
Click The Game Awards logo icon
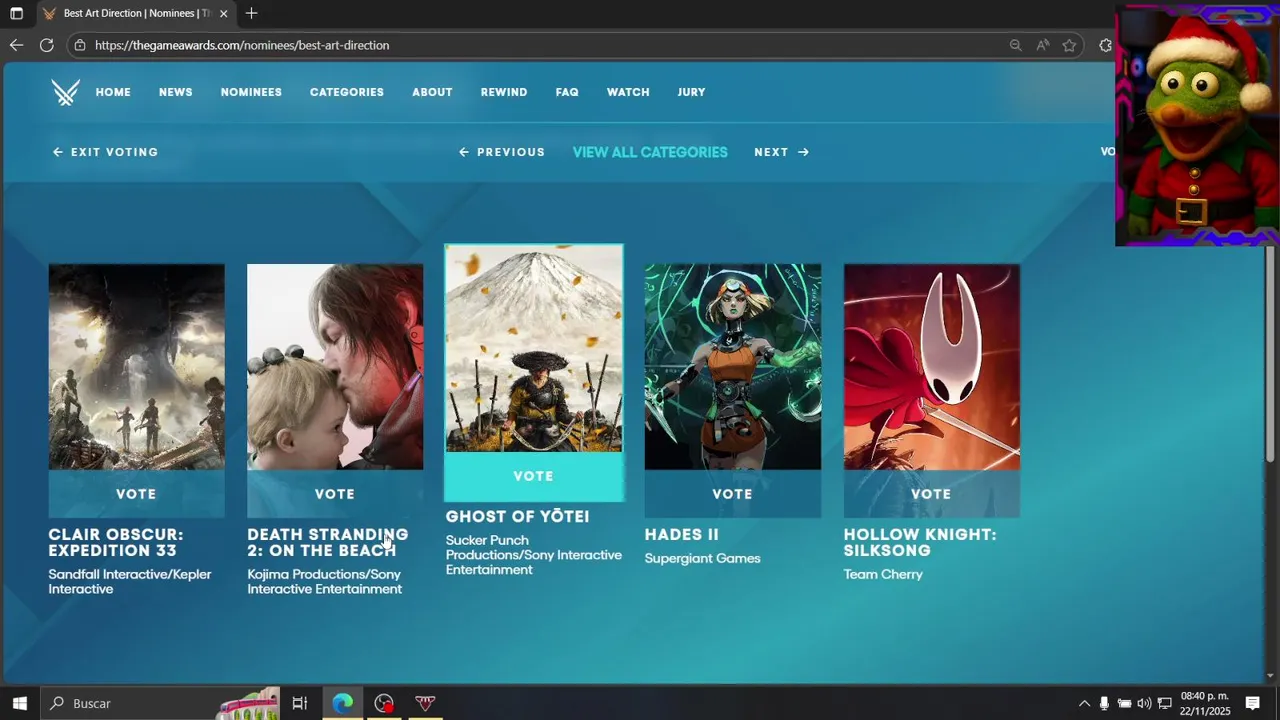pos(66,92)
